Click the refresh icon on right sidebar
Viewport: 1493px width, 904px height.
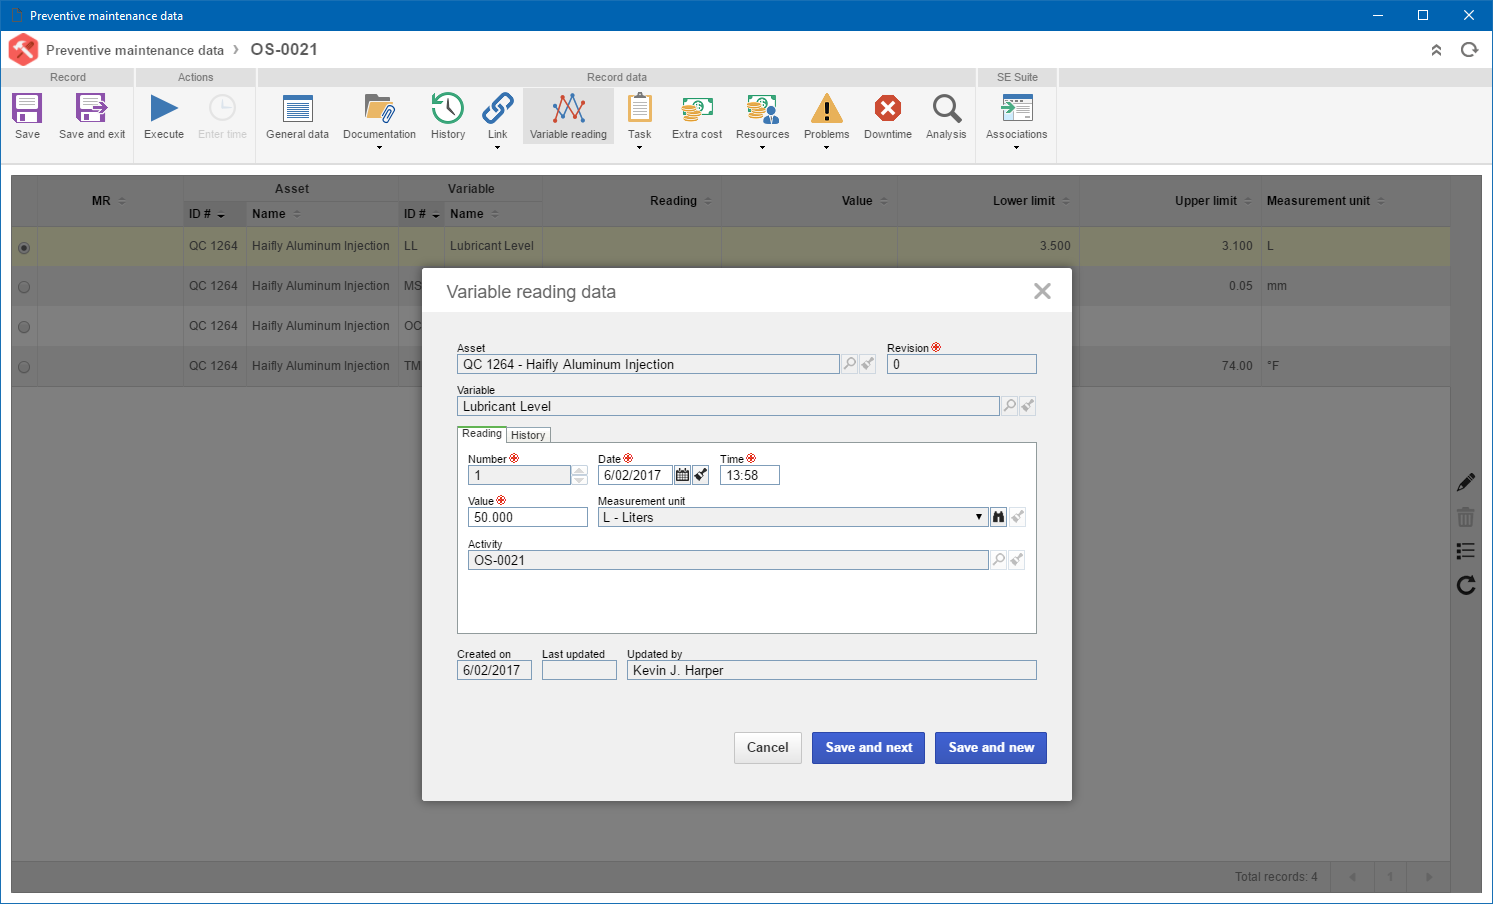(1466, 585)
